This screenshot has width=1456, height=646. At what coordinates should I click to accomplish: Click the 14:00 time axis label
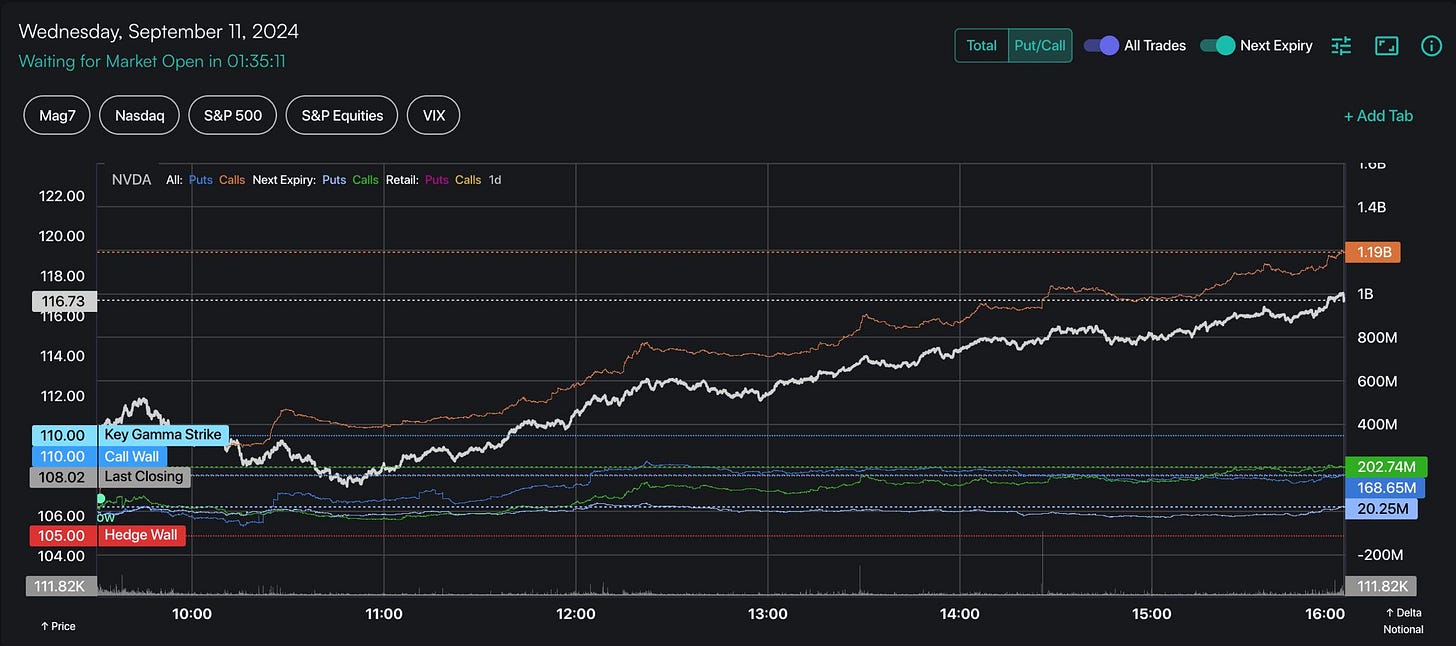(960, 613)
